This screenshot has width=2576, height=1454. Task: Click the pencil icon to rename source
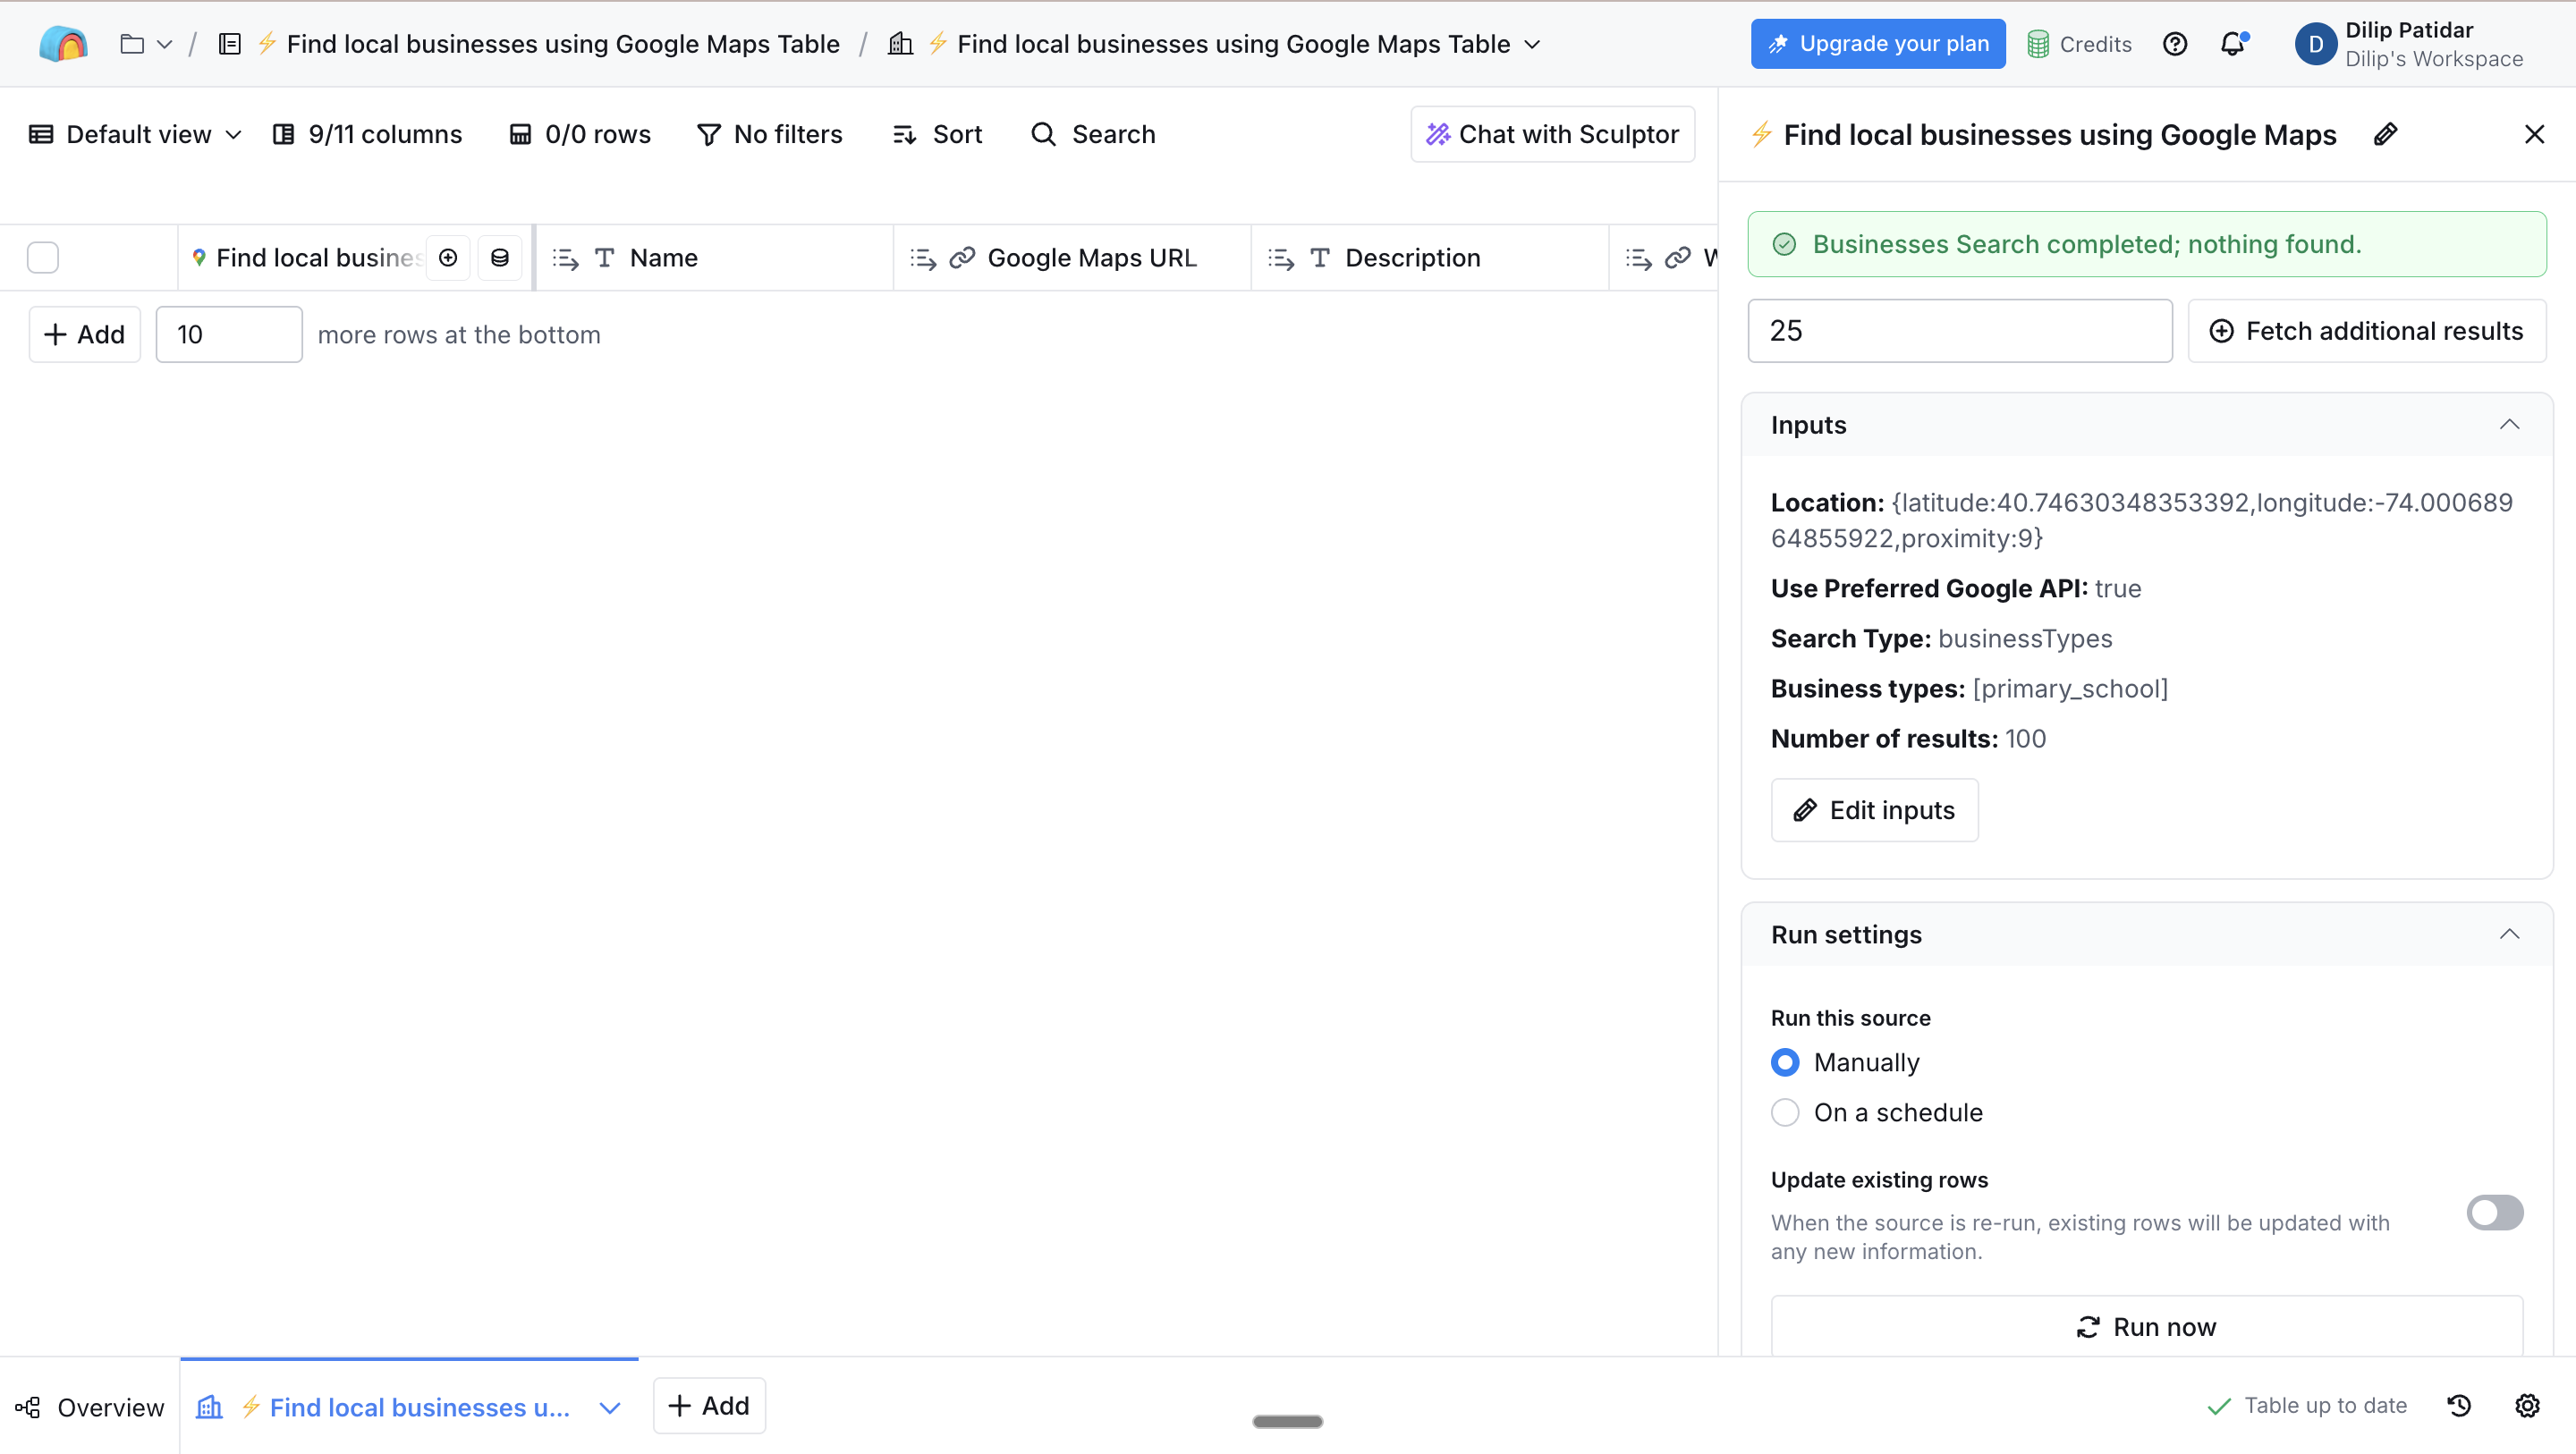point(2385,134)
